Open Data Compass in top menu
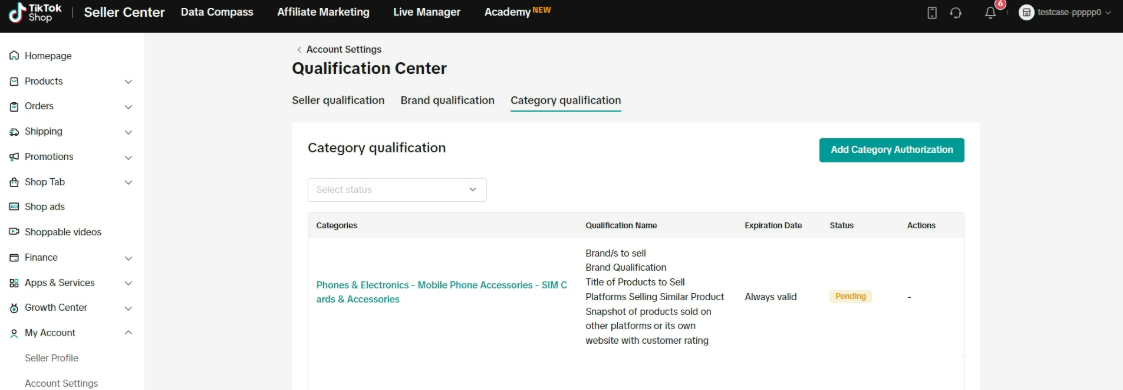 (217, 12)
